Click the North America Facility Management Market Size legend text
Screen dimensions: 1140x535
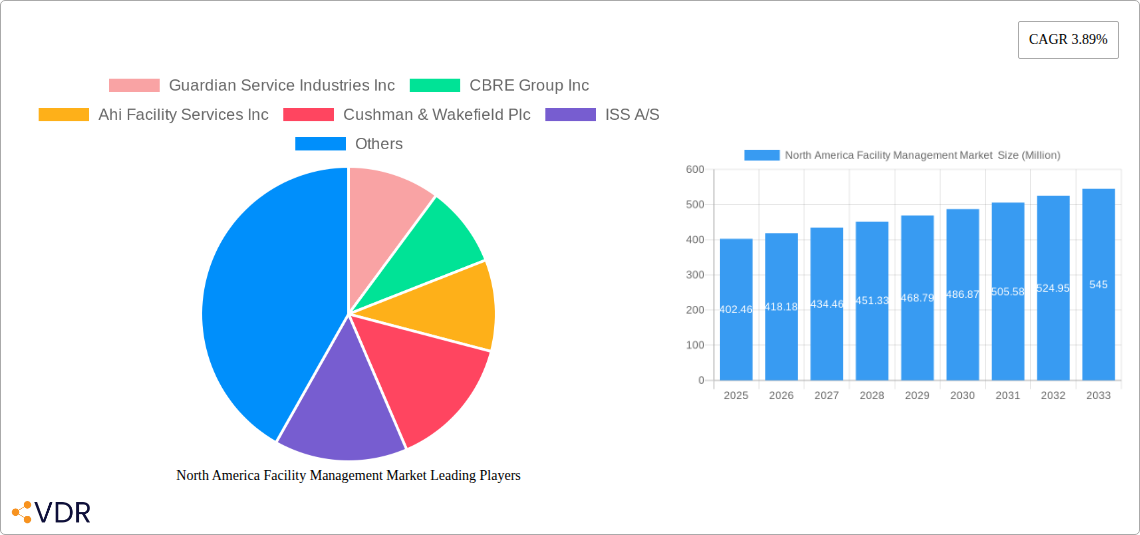click(923, 155)
